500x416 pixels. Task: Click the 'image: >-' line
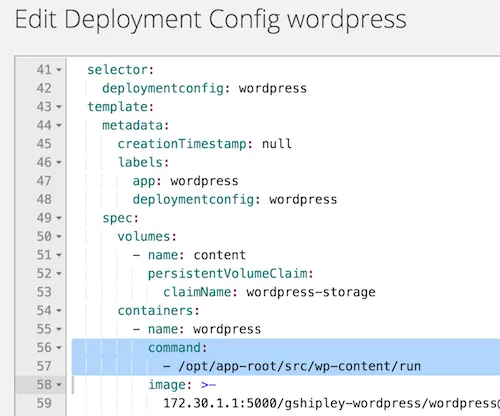pos(182,385)
